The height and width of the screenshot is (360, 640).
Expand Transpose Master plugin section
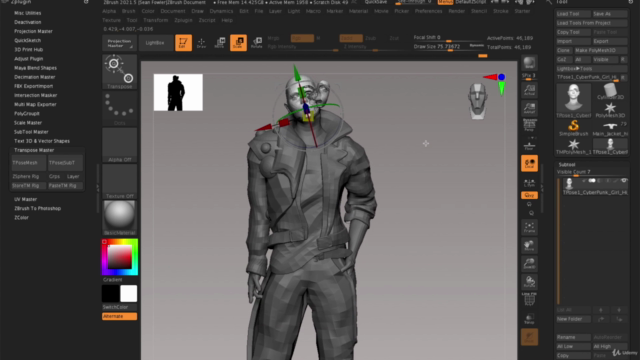tap(34, 150)
